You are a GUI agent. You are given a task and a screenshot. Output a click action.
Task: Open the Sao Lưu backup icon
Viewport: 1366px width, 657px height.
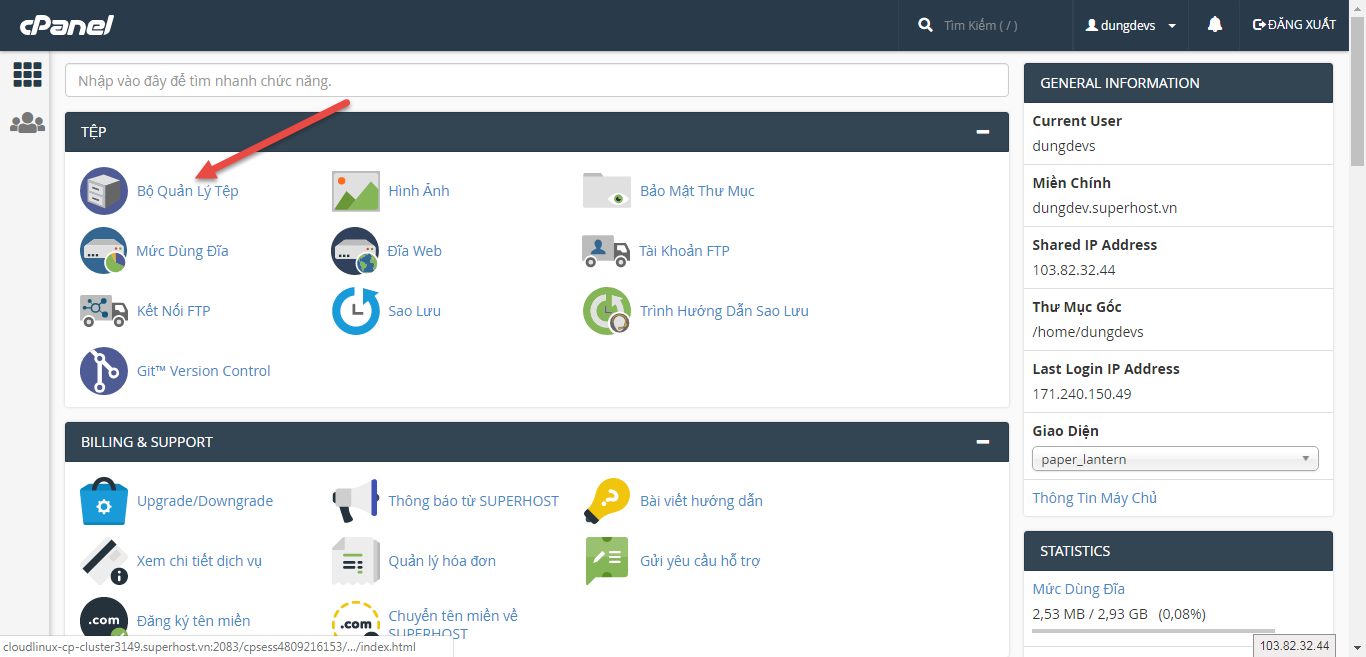pos(356,311)
